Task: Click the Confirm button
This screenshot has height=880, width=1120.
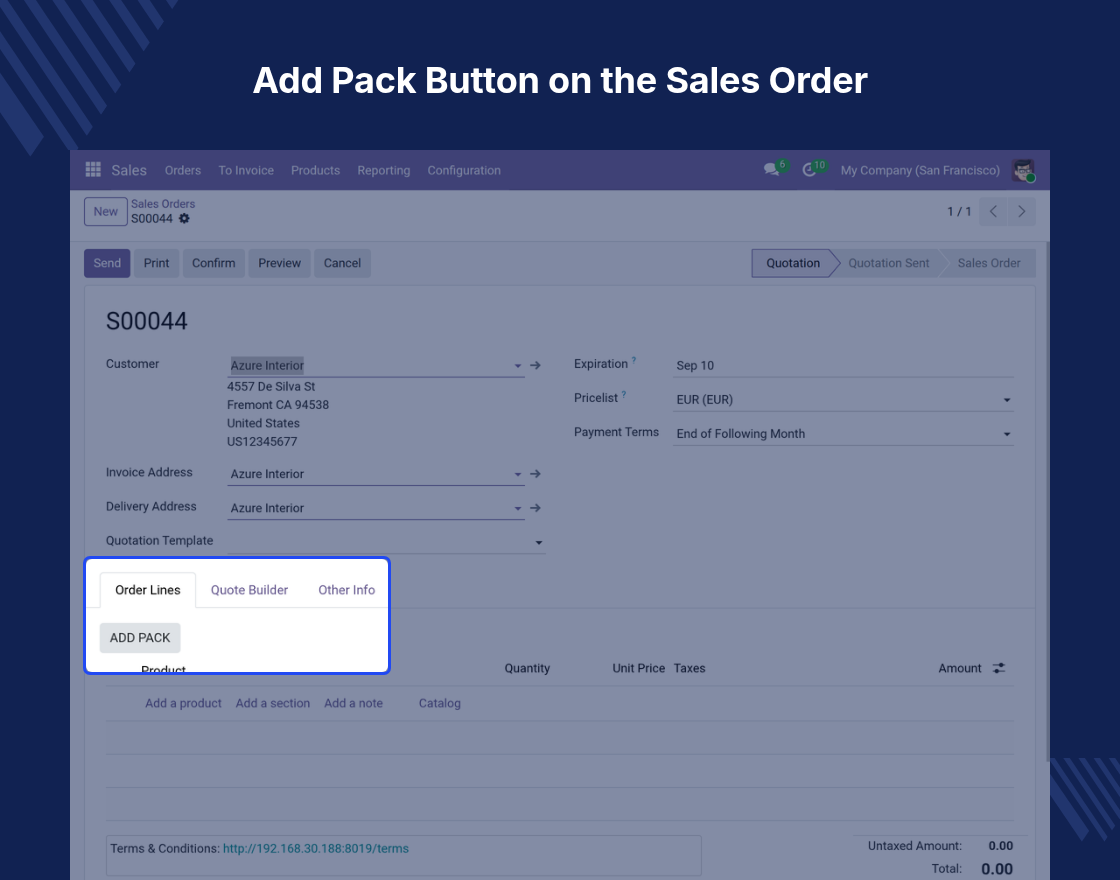Action: [214, 263]
